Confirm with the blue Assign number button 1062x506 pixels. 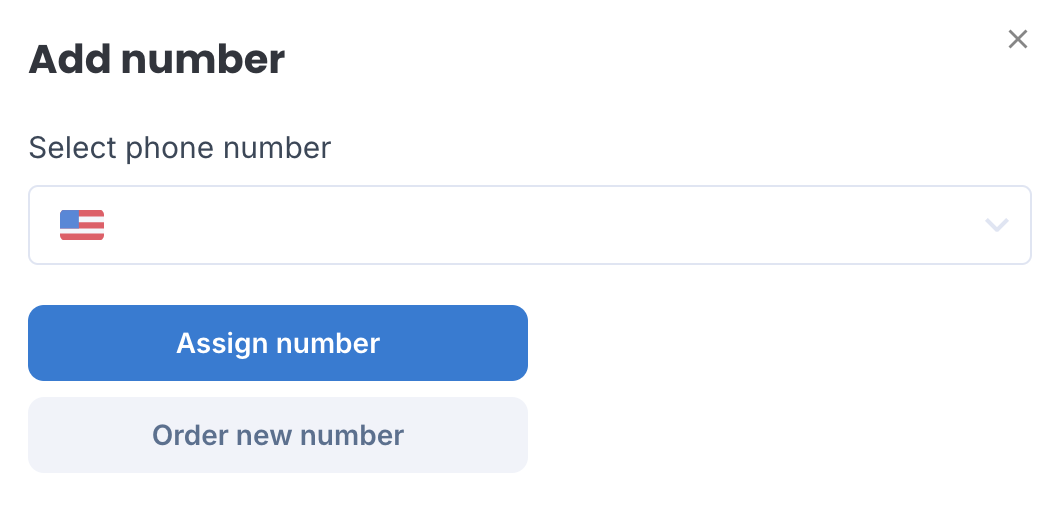click(278, 343)
